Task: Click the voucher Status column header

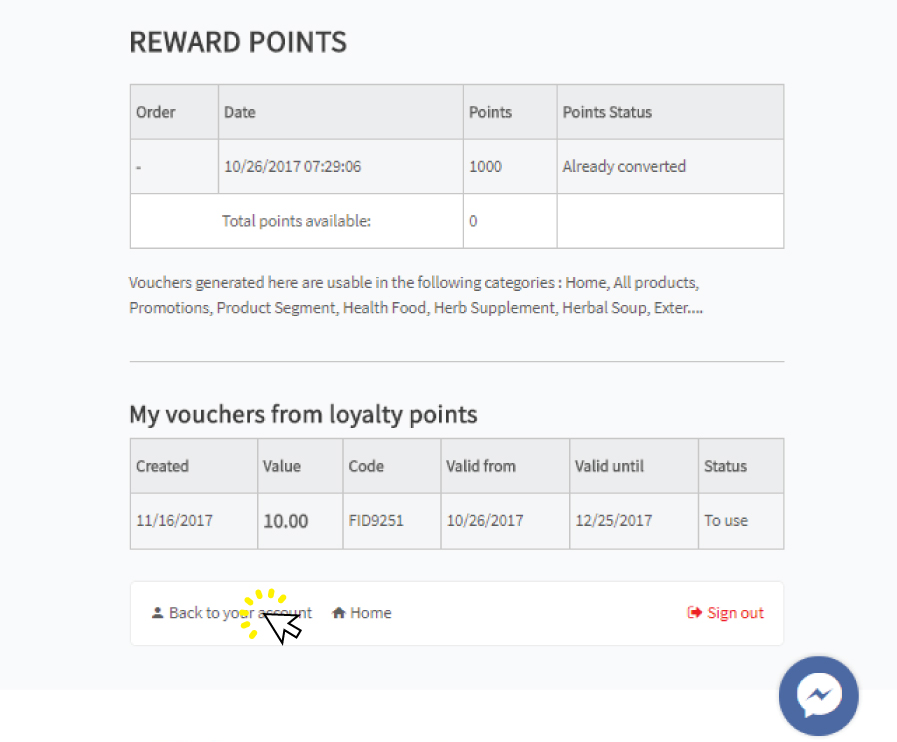Action: pos(741,466)
